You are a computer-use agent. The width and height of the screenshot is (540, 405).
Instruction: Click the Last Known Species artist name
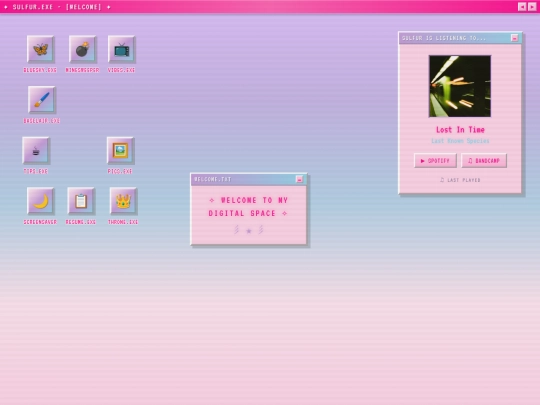460,141
